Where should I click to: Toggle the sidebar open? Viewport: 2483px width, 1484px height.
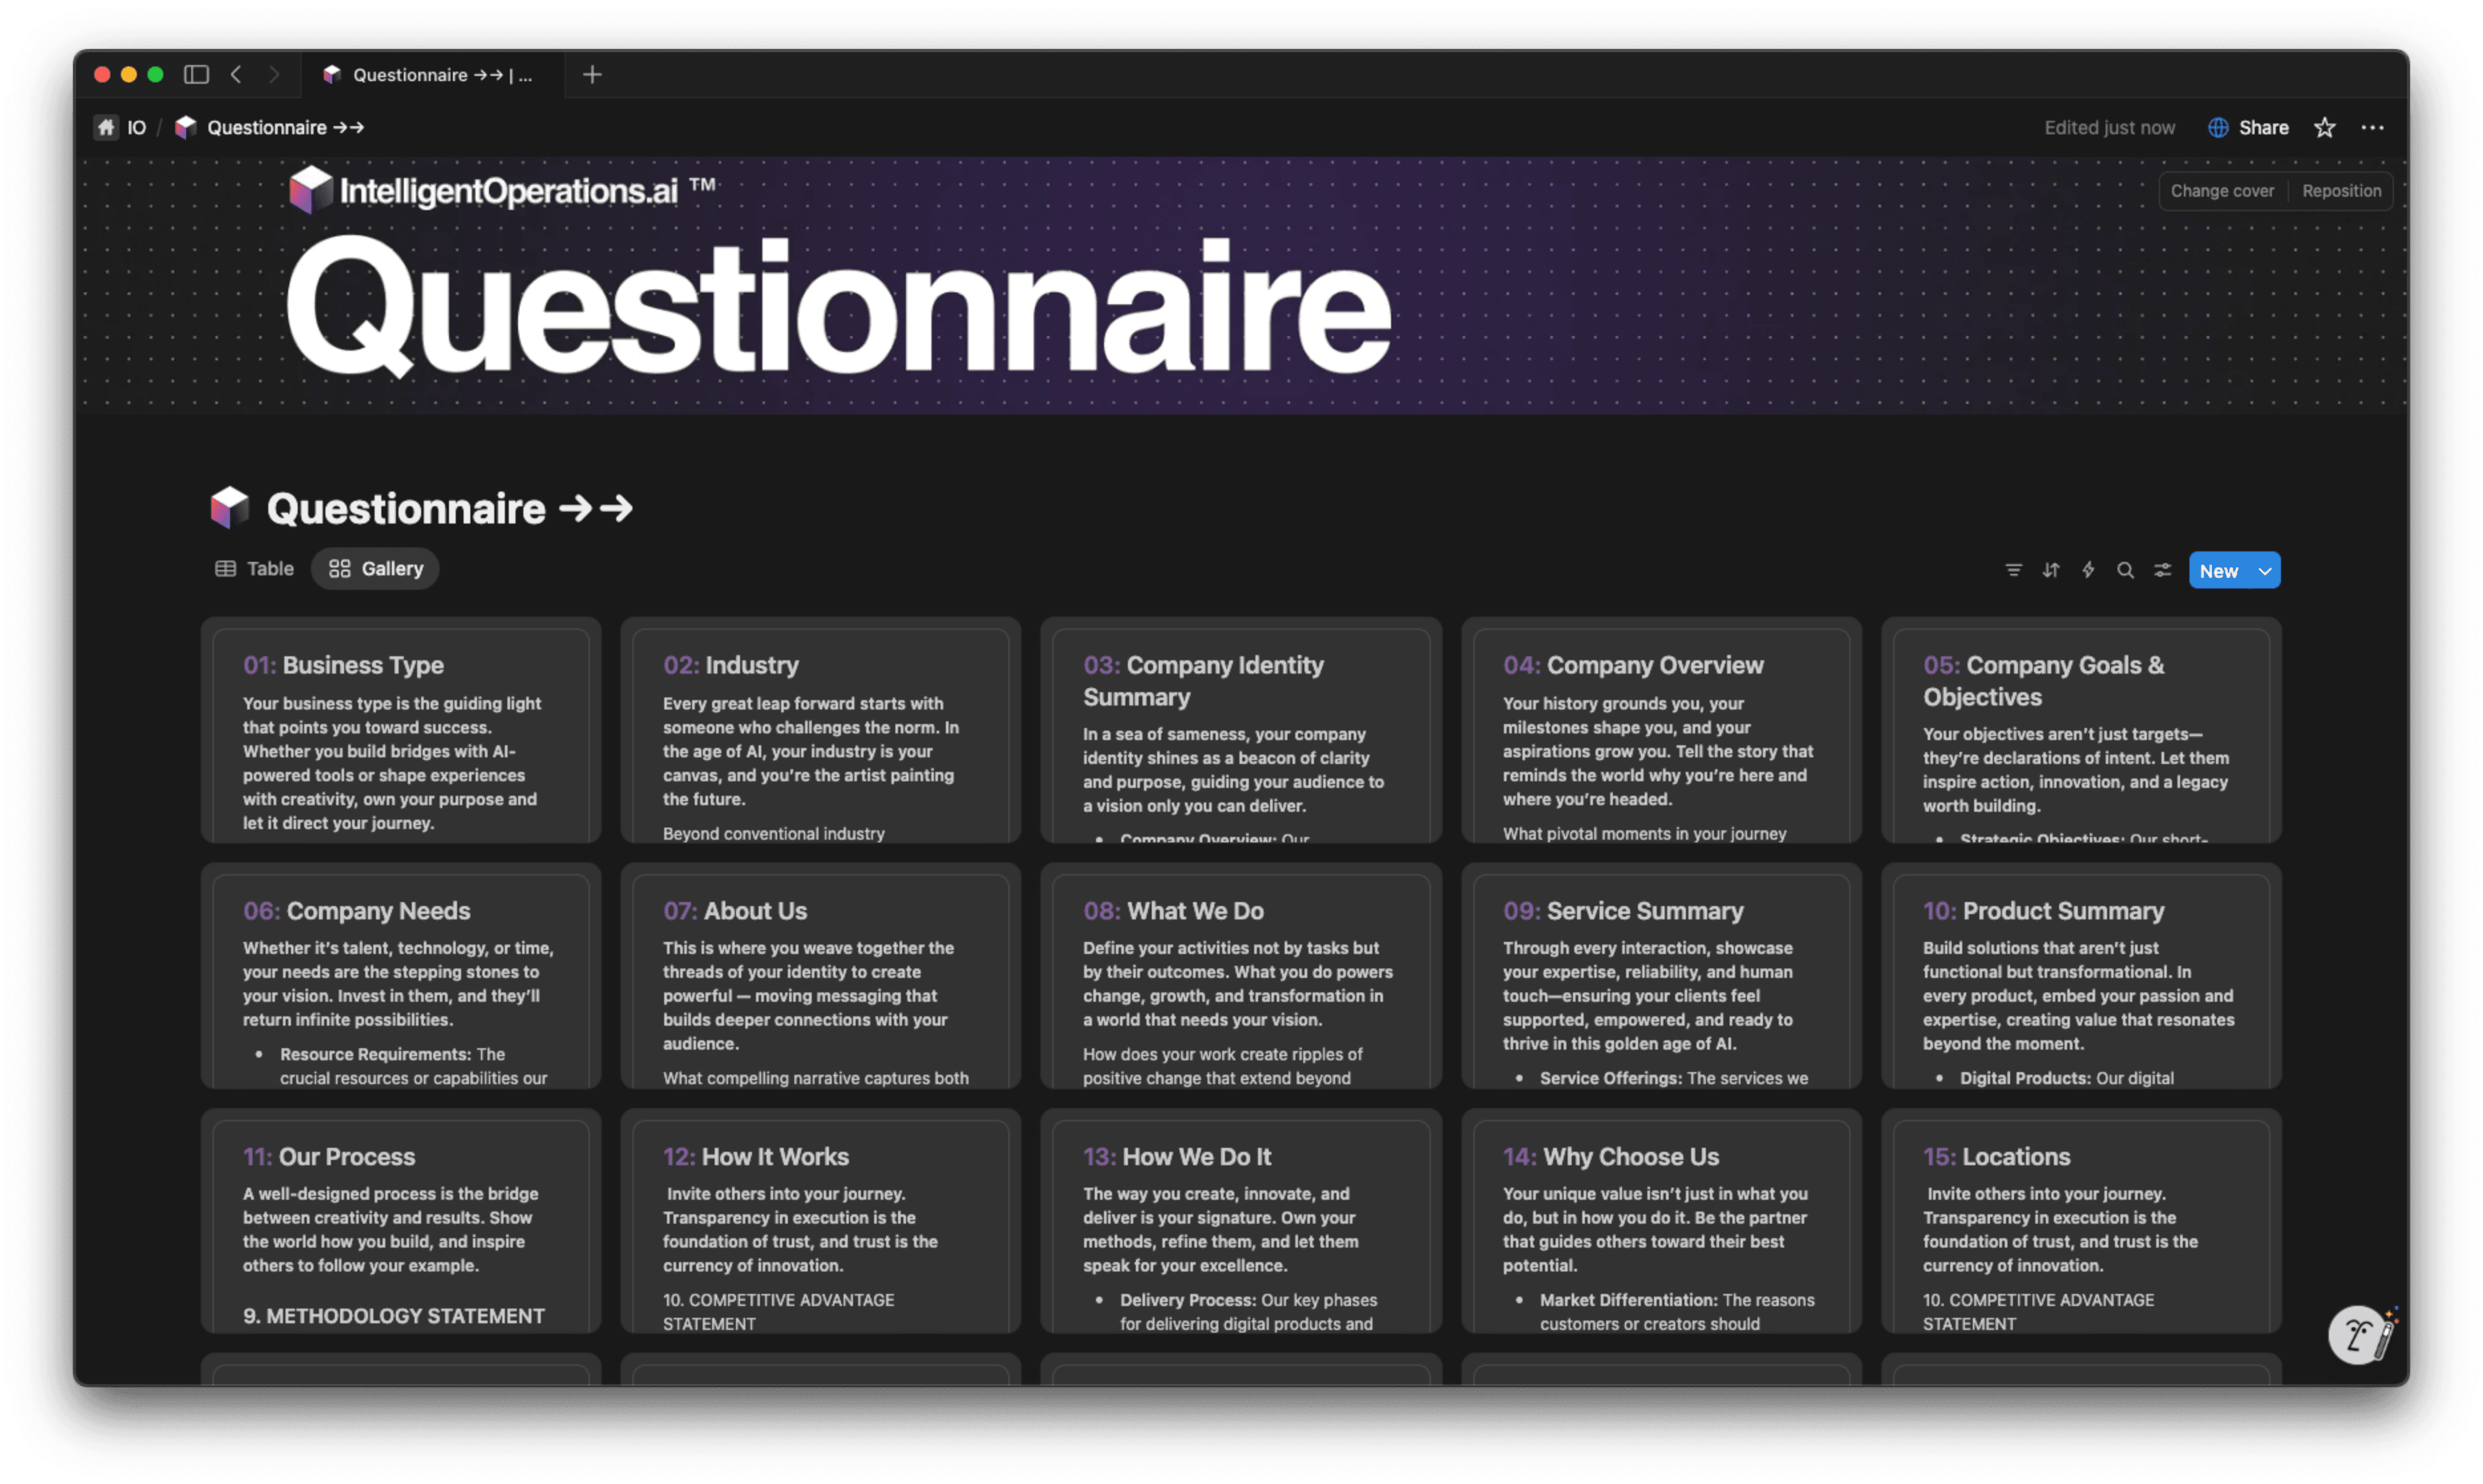pos(196,74)
